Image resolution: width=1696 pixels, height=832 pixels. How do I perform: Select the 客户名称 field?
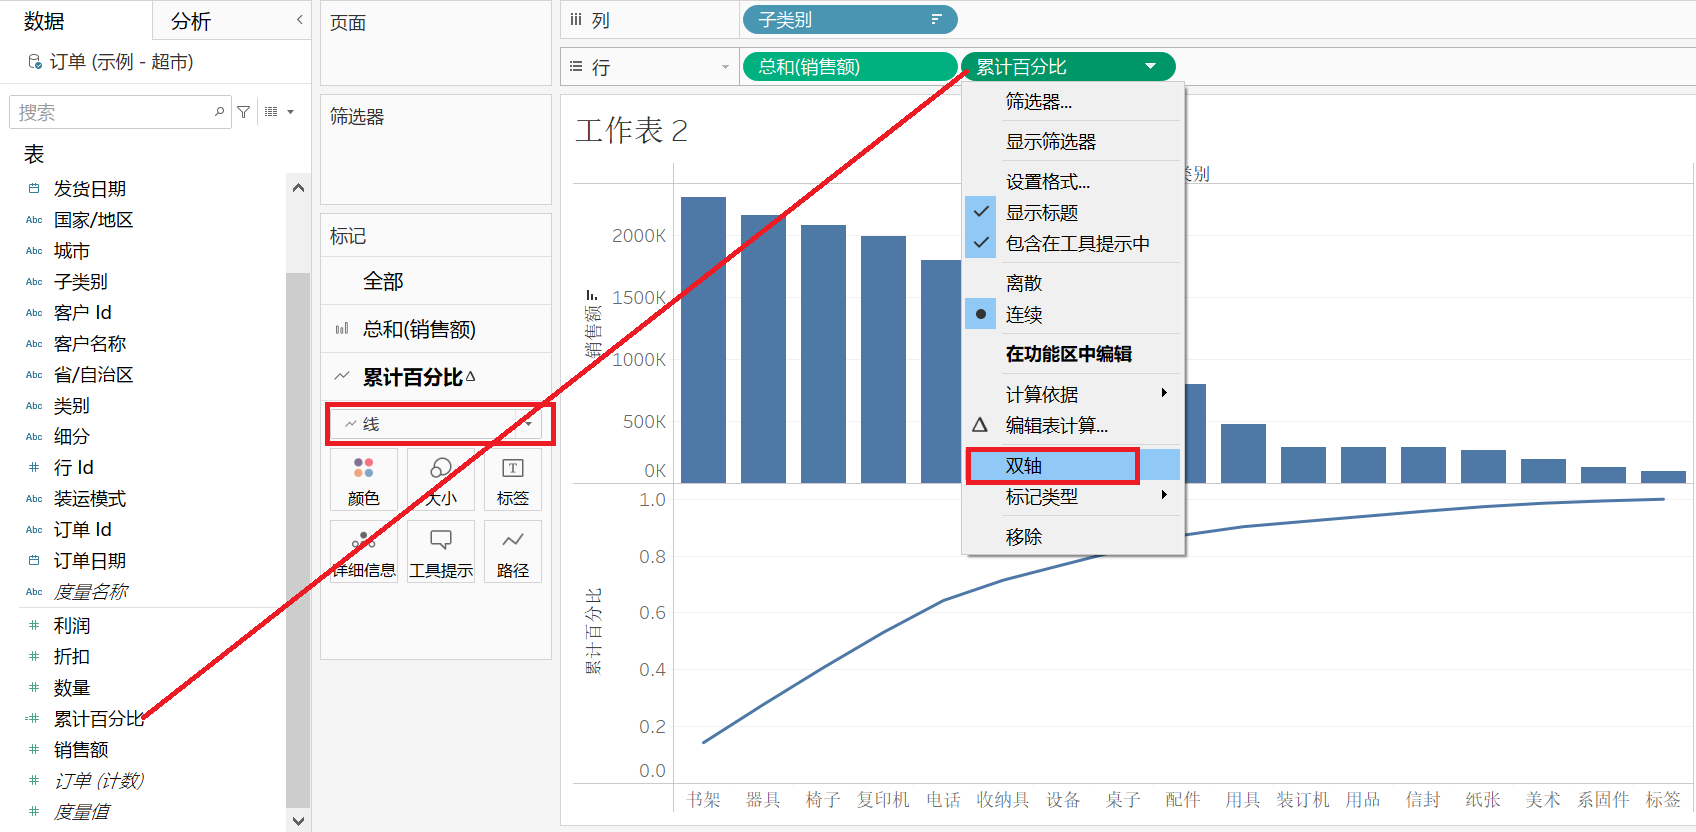[x=90, y=343]
